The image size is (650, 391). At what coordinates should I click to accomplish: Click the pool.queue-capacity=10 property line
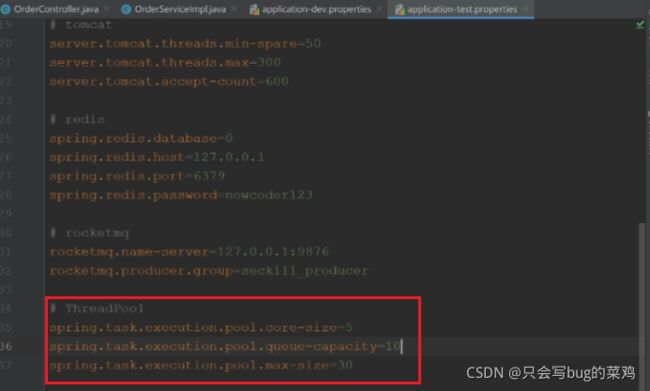pos(225,346)
